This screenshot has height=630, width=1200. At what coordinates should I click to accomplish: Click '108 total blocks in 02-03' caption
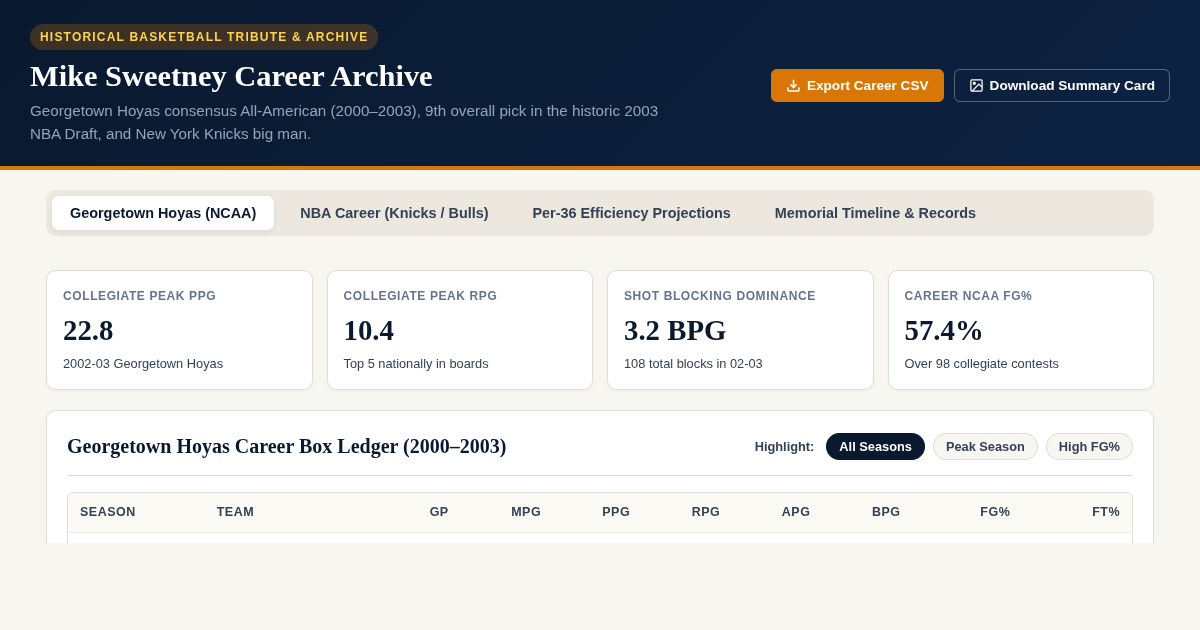pos(693,364)
